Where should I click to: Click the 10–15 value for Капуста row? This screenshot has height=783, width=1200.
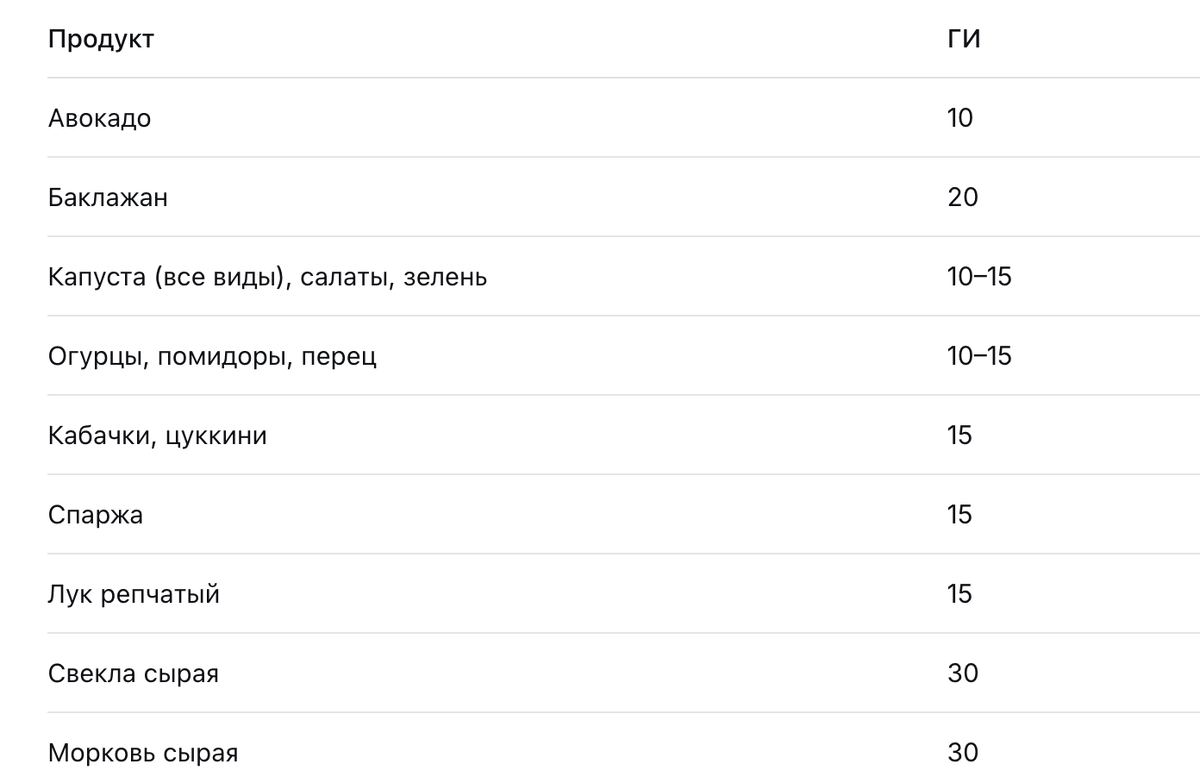(979, 276)
